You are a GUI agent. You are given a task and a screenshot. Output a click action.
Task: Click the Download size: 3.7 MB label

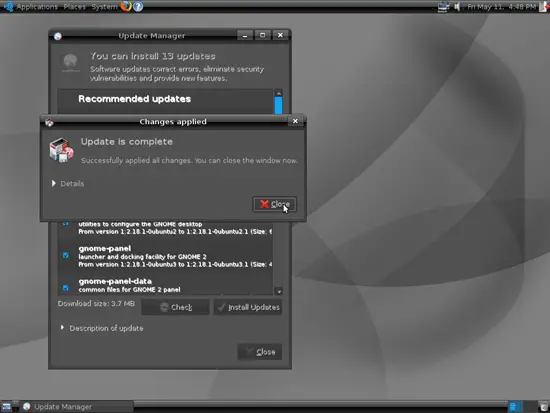[96, 304]
